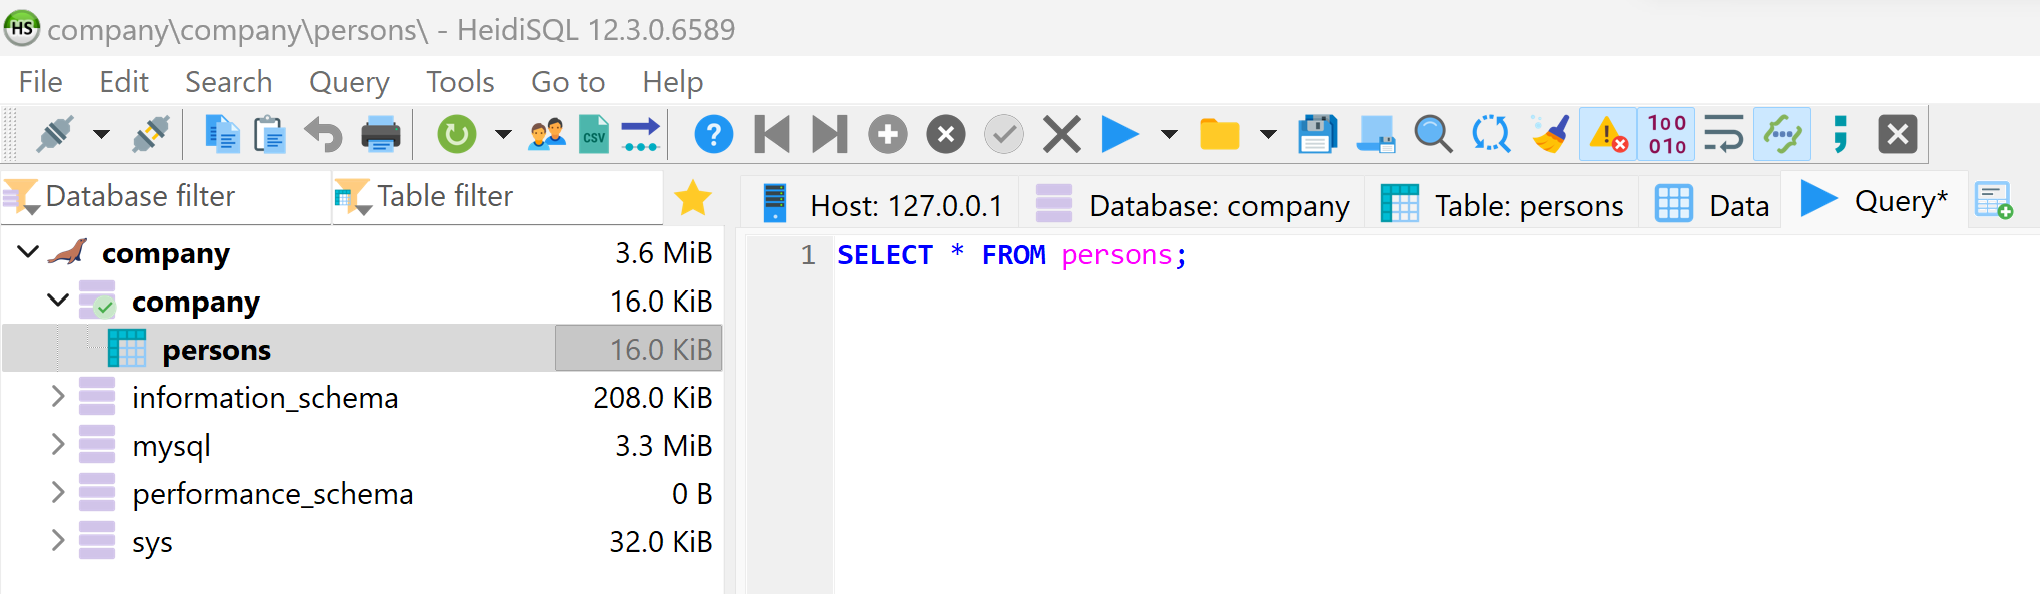The height and width of the screenshot is (595, 2040).
Task: Click the CSV export icon
Action: [594, 134]
